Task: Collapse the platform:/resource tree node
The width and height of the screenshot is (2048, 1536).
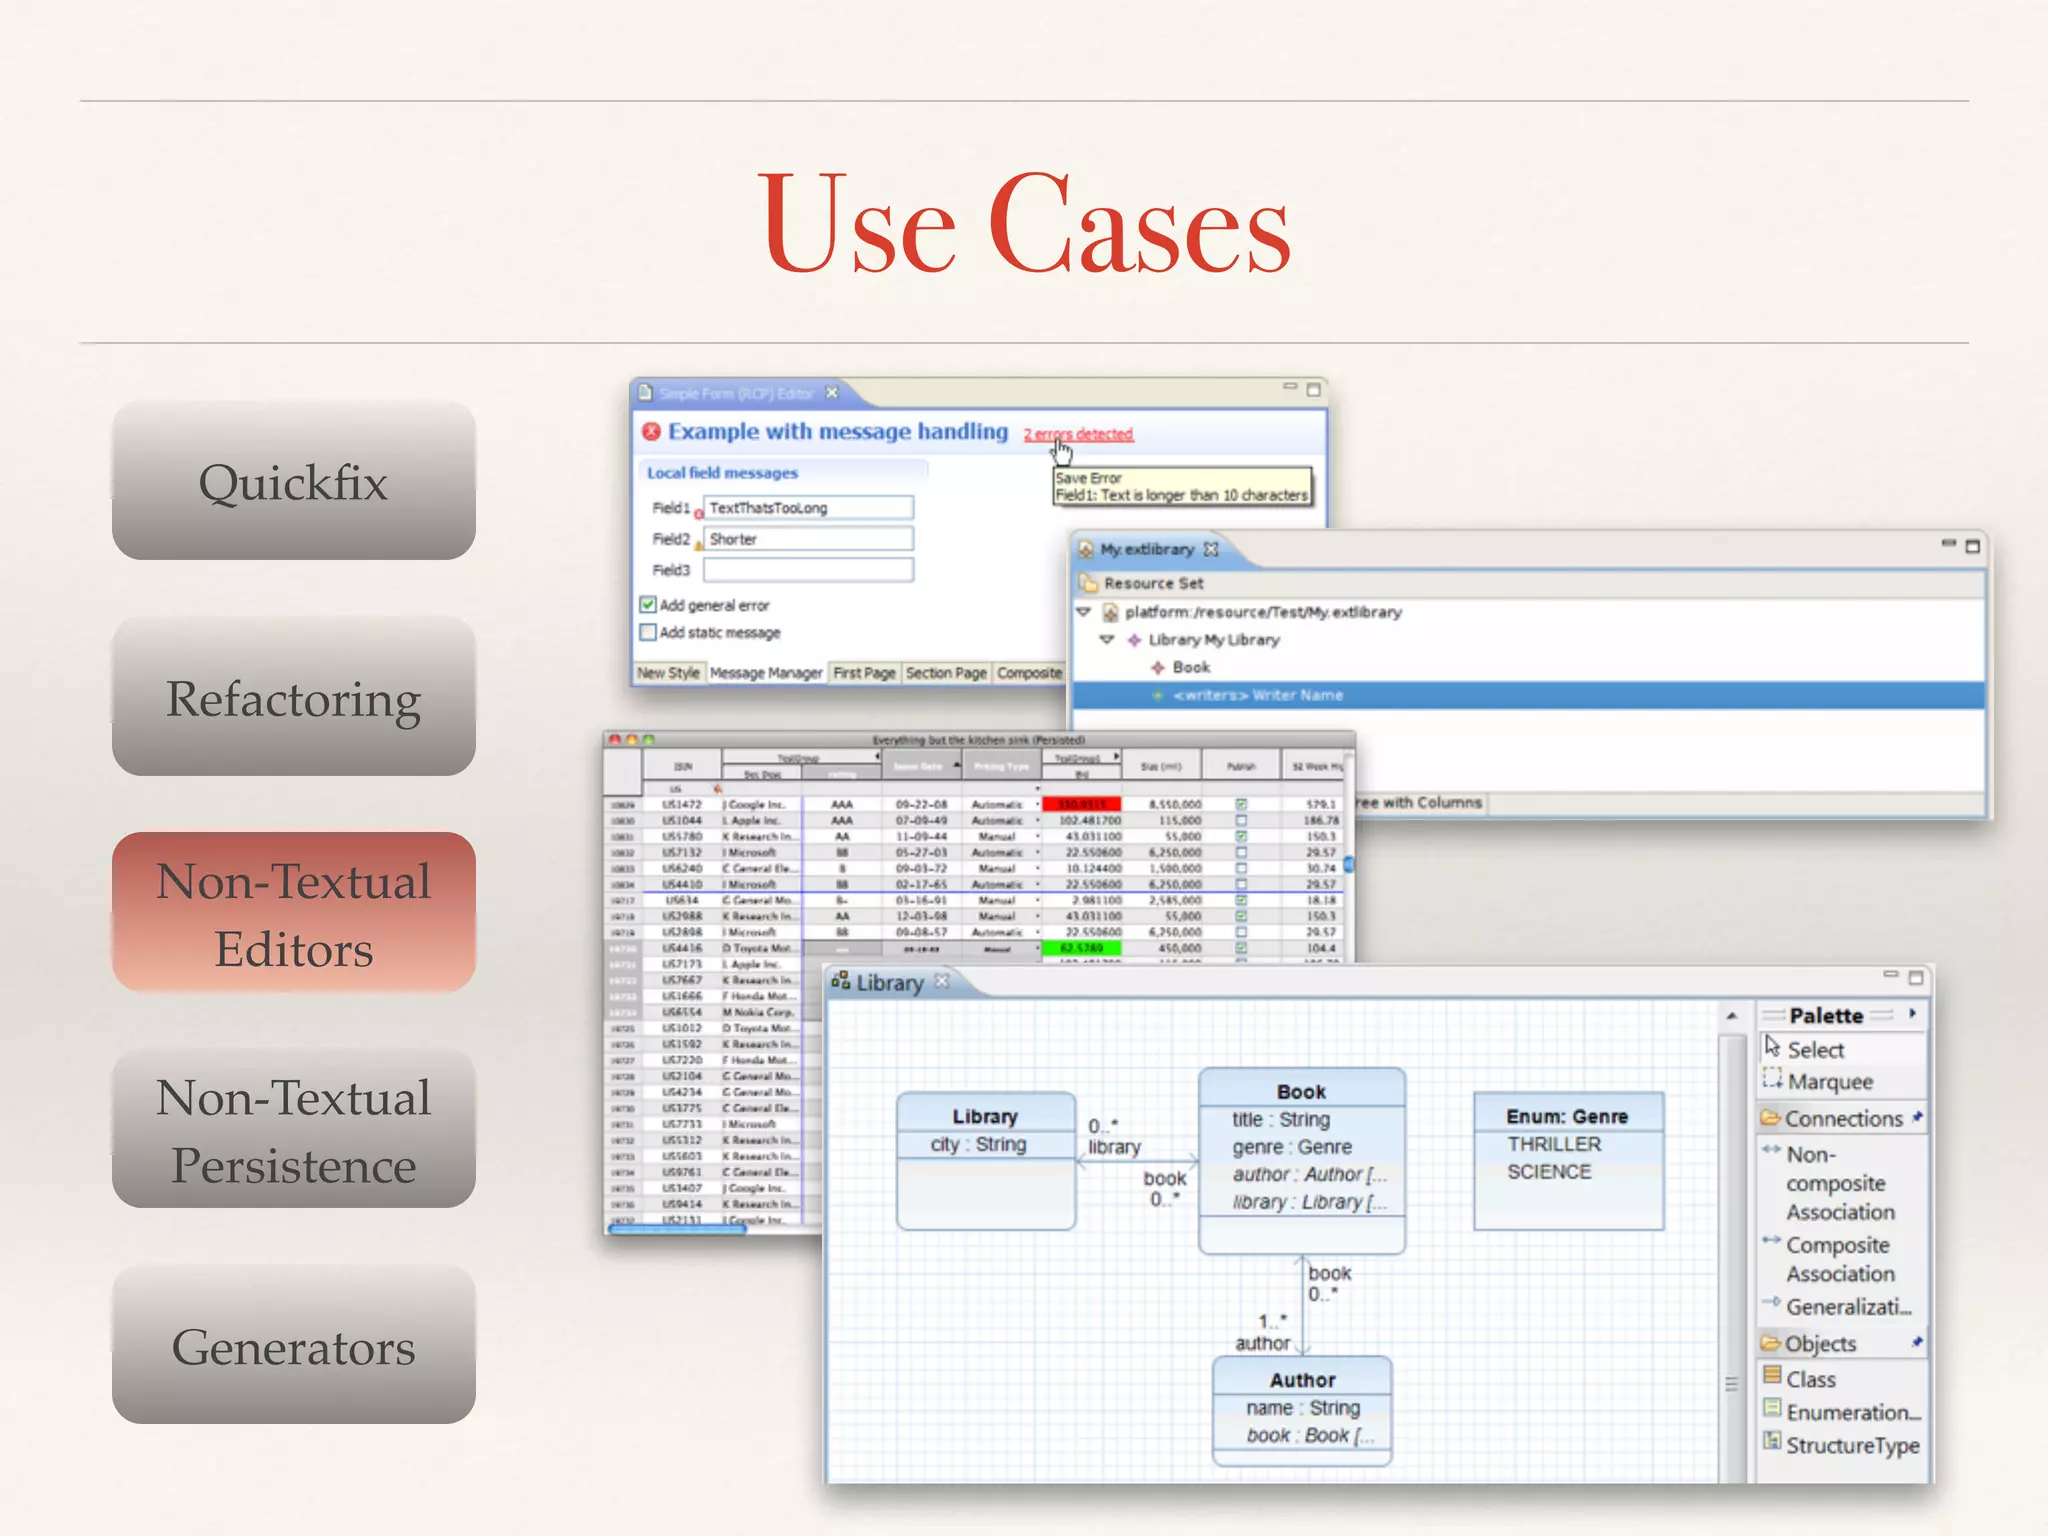Action: click(1083, 612)
